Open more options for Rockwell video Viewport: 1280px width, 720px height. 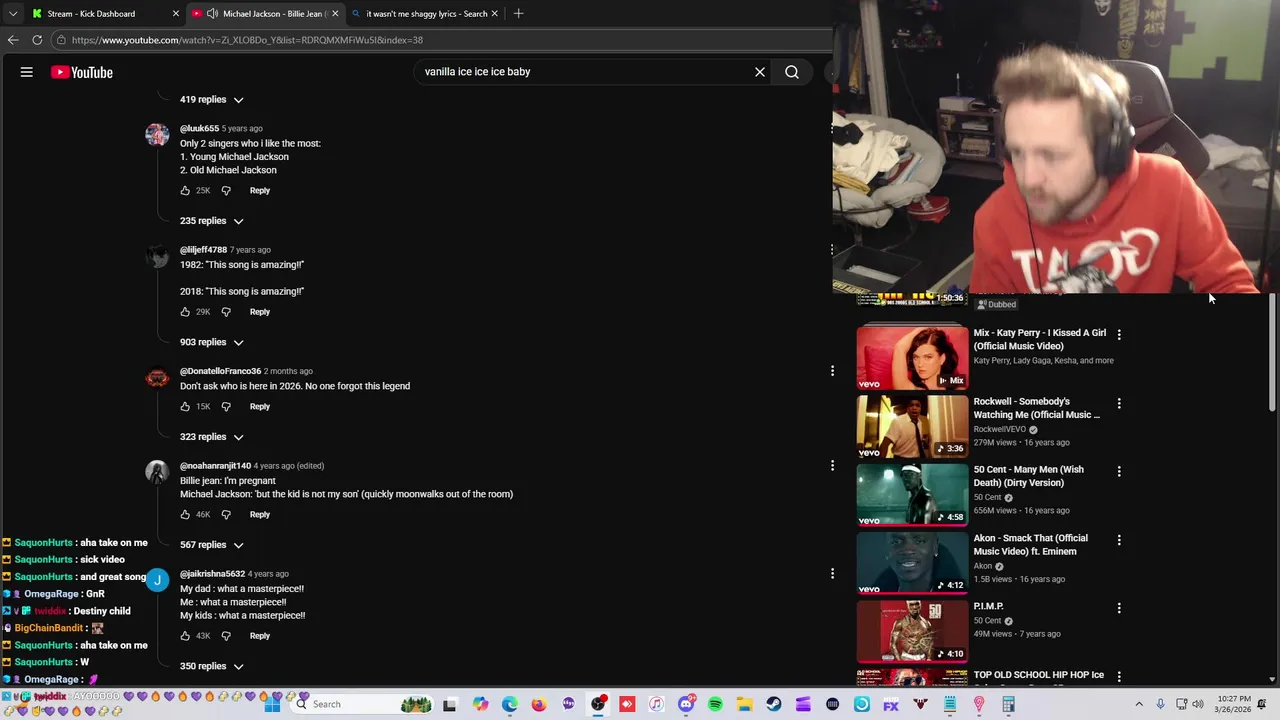click(x=1119, y=403)
